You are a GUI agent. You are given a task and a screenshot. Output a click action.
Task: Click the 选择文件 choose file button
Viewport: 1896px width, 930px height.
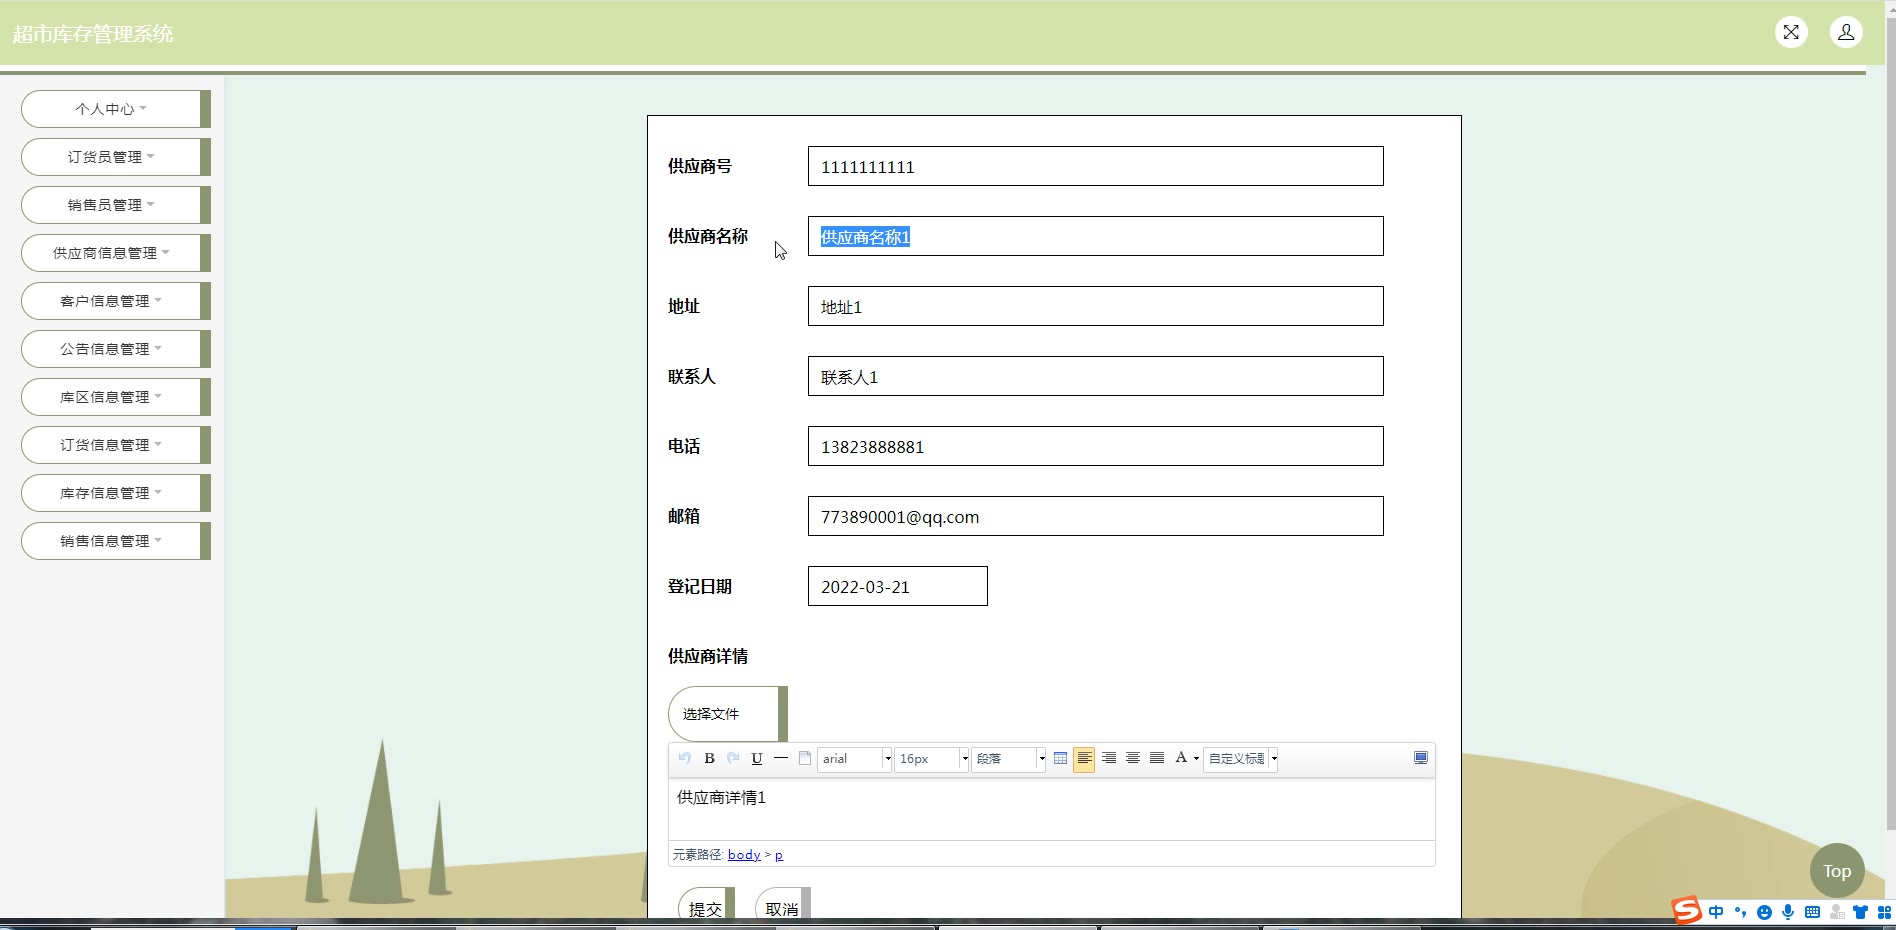coord(727,714)
